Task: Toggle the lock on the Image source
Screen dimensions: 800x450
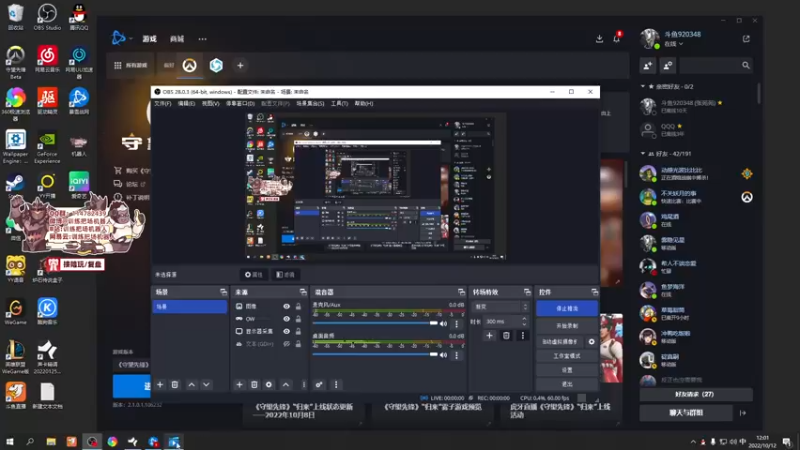Action: 298,307
